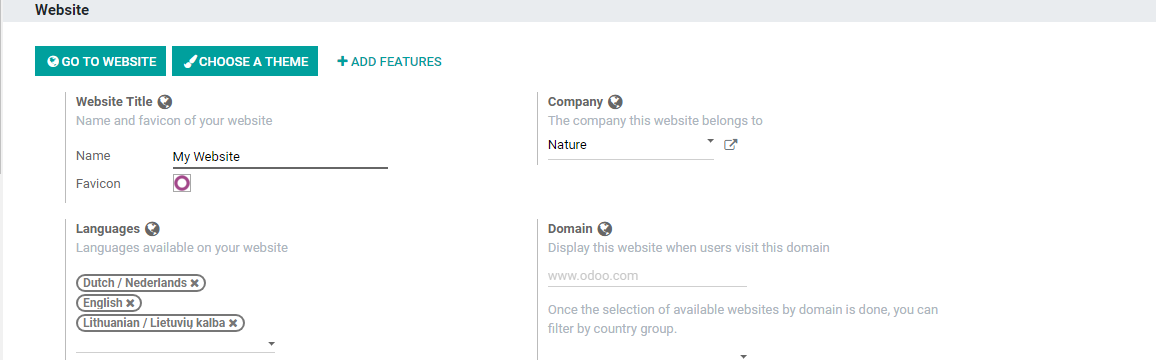The width and height of the screenshot is (1156, 360).
Task: Focus the website Name input field
Action: point(280,157)
